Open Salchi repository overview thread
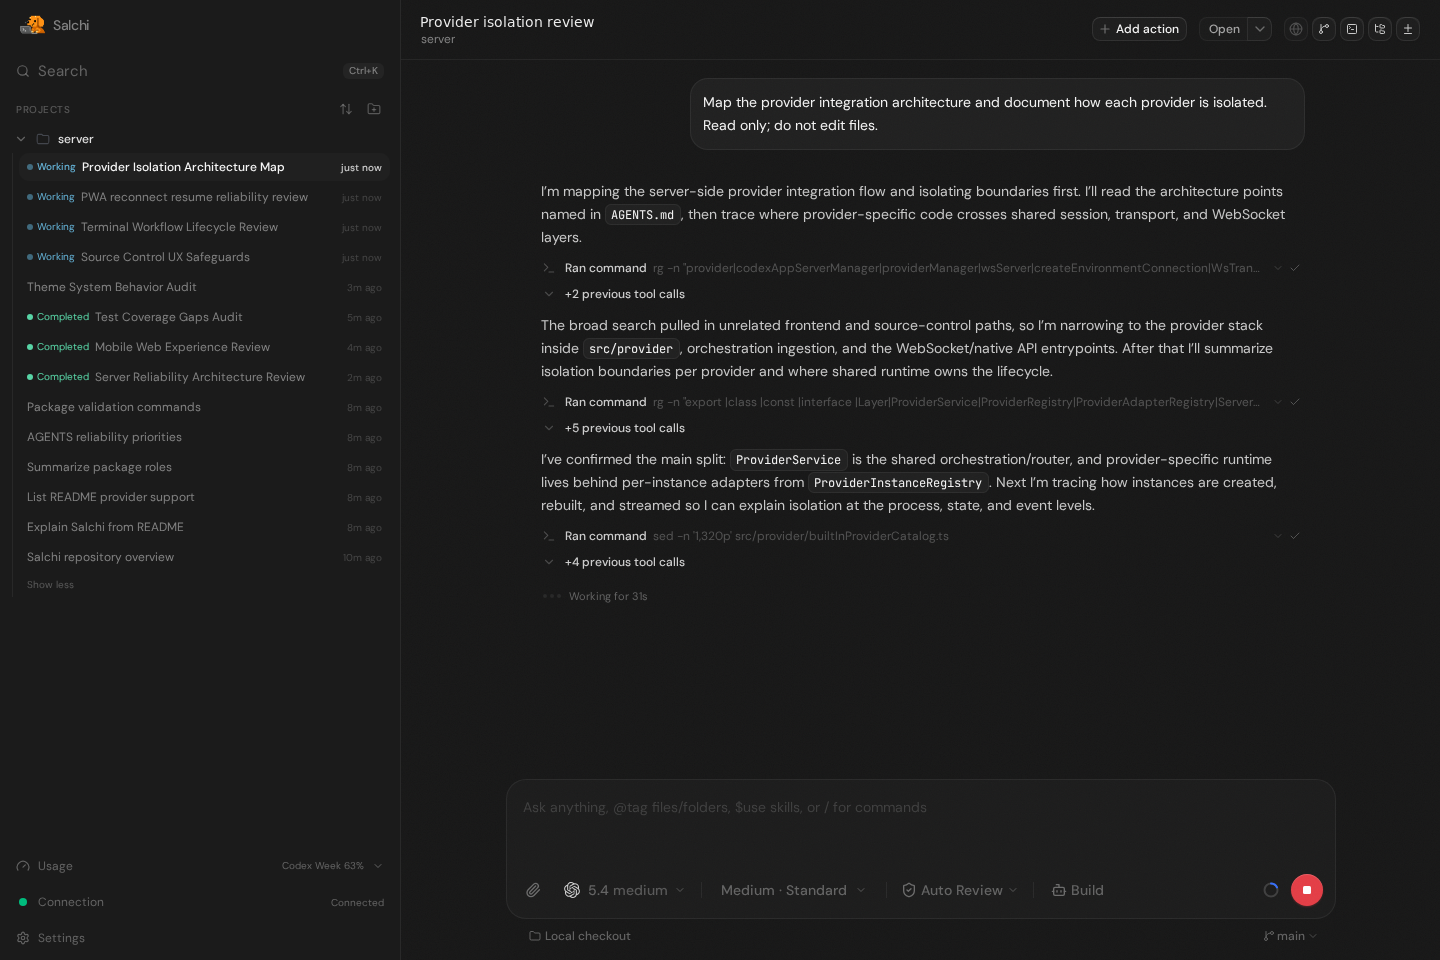This screenshot has height=960, width=1440. click(x=204, y=557)
